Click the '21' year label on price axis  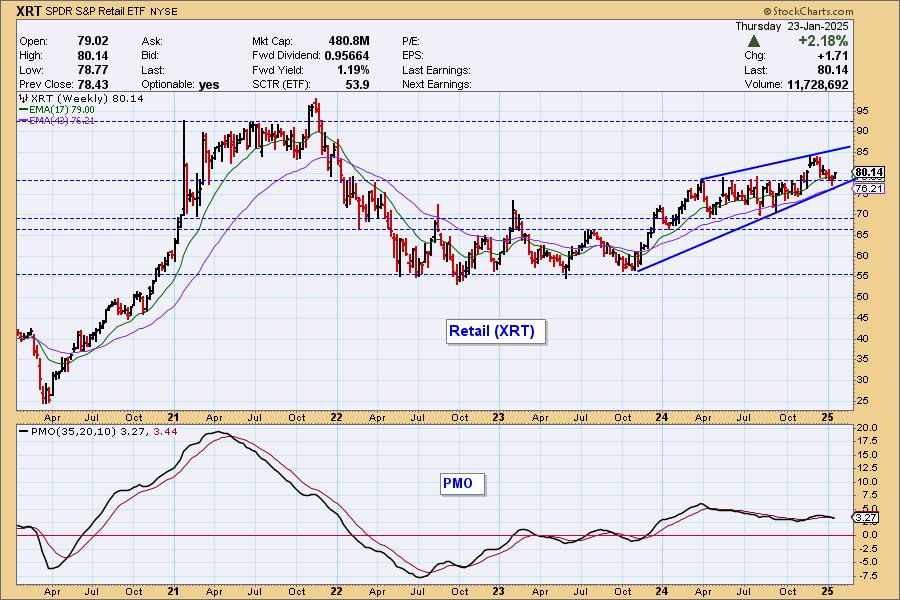pyautogui.click(x=174, y=417)
